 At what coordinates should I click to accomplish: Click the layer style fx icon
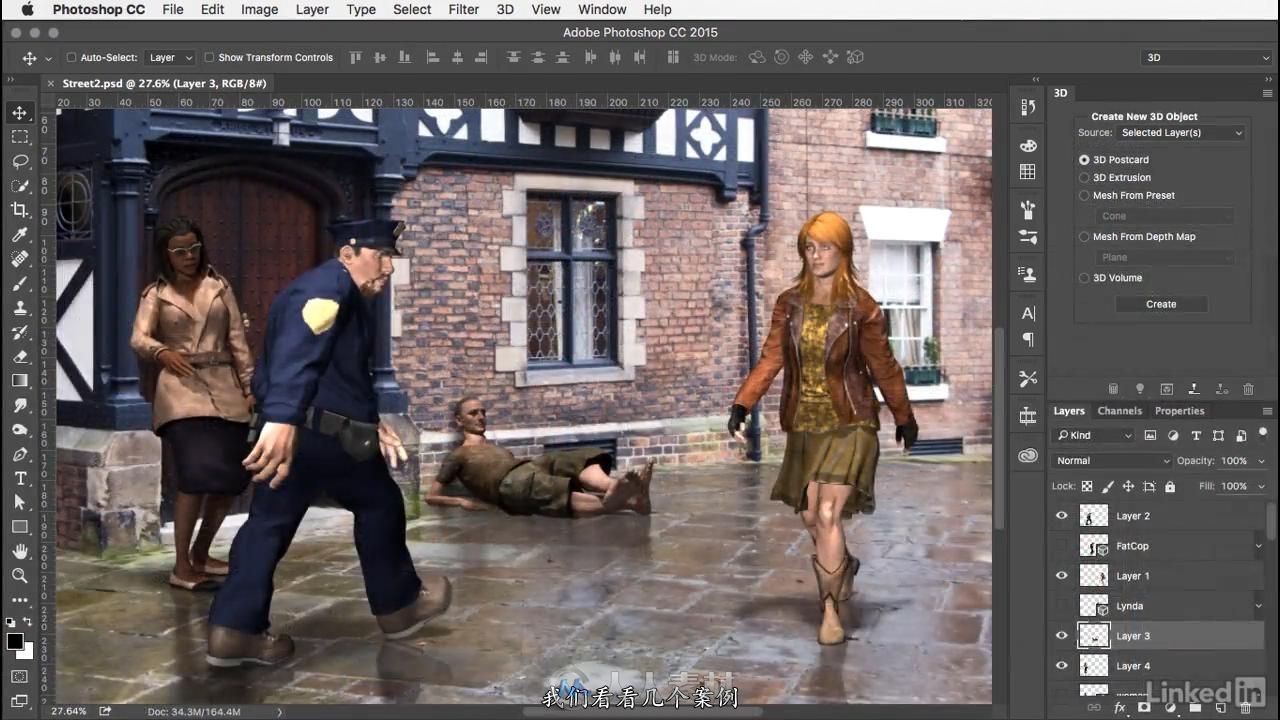click(1120, 708)
